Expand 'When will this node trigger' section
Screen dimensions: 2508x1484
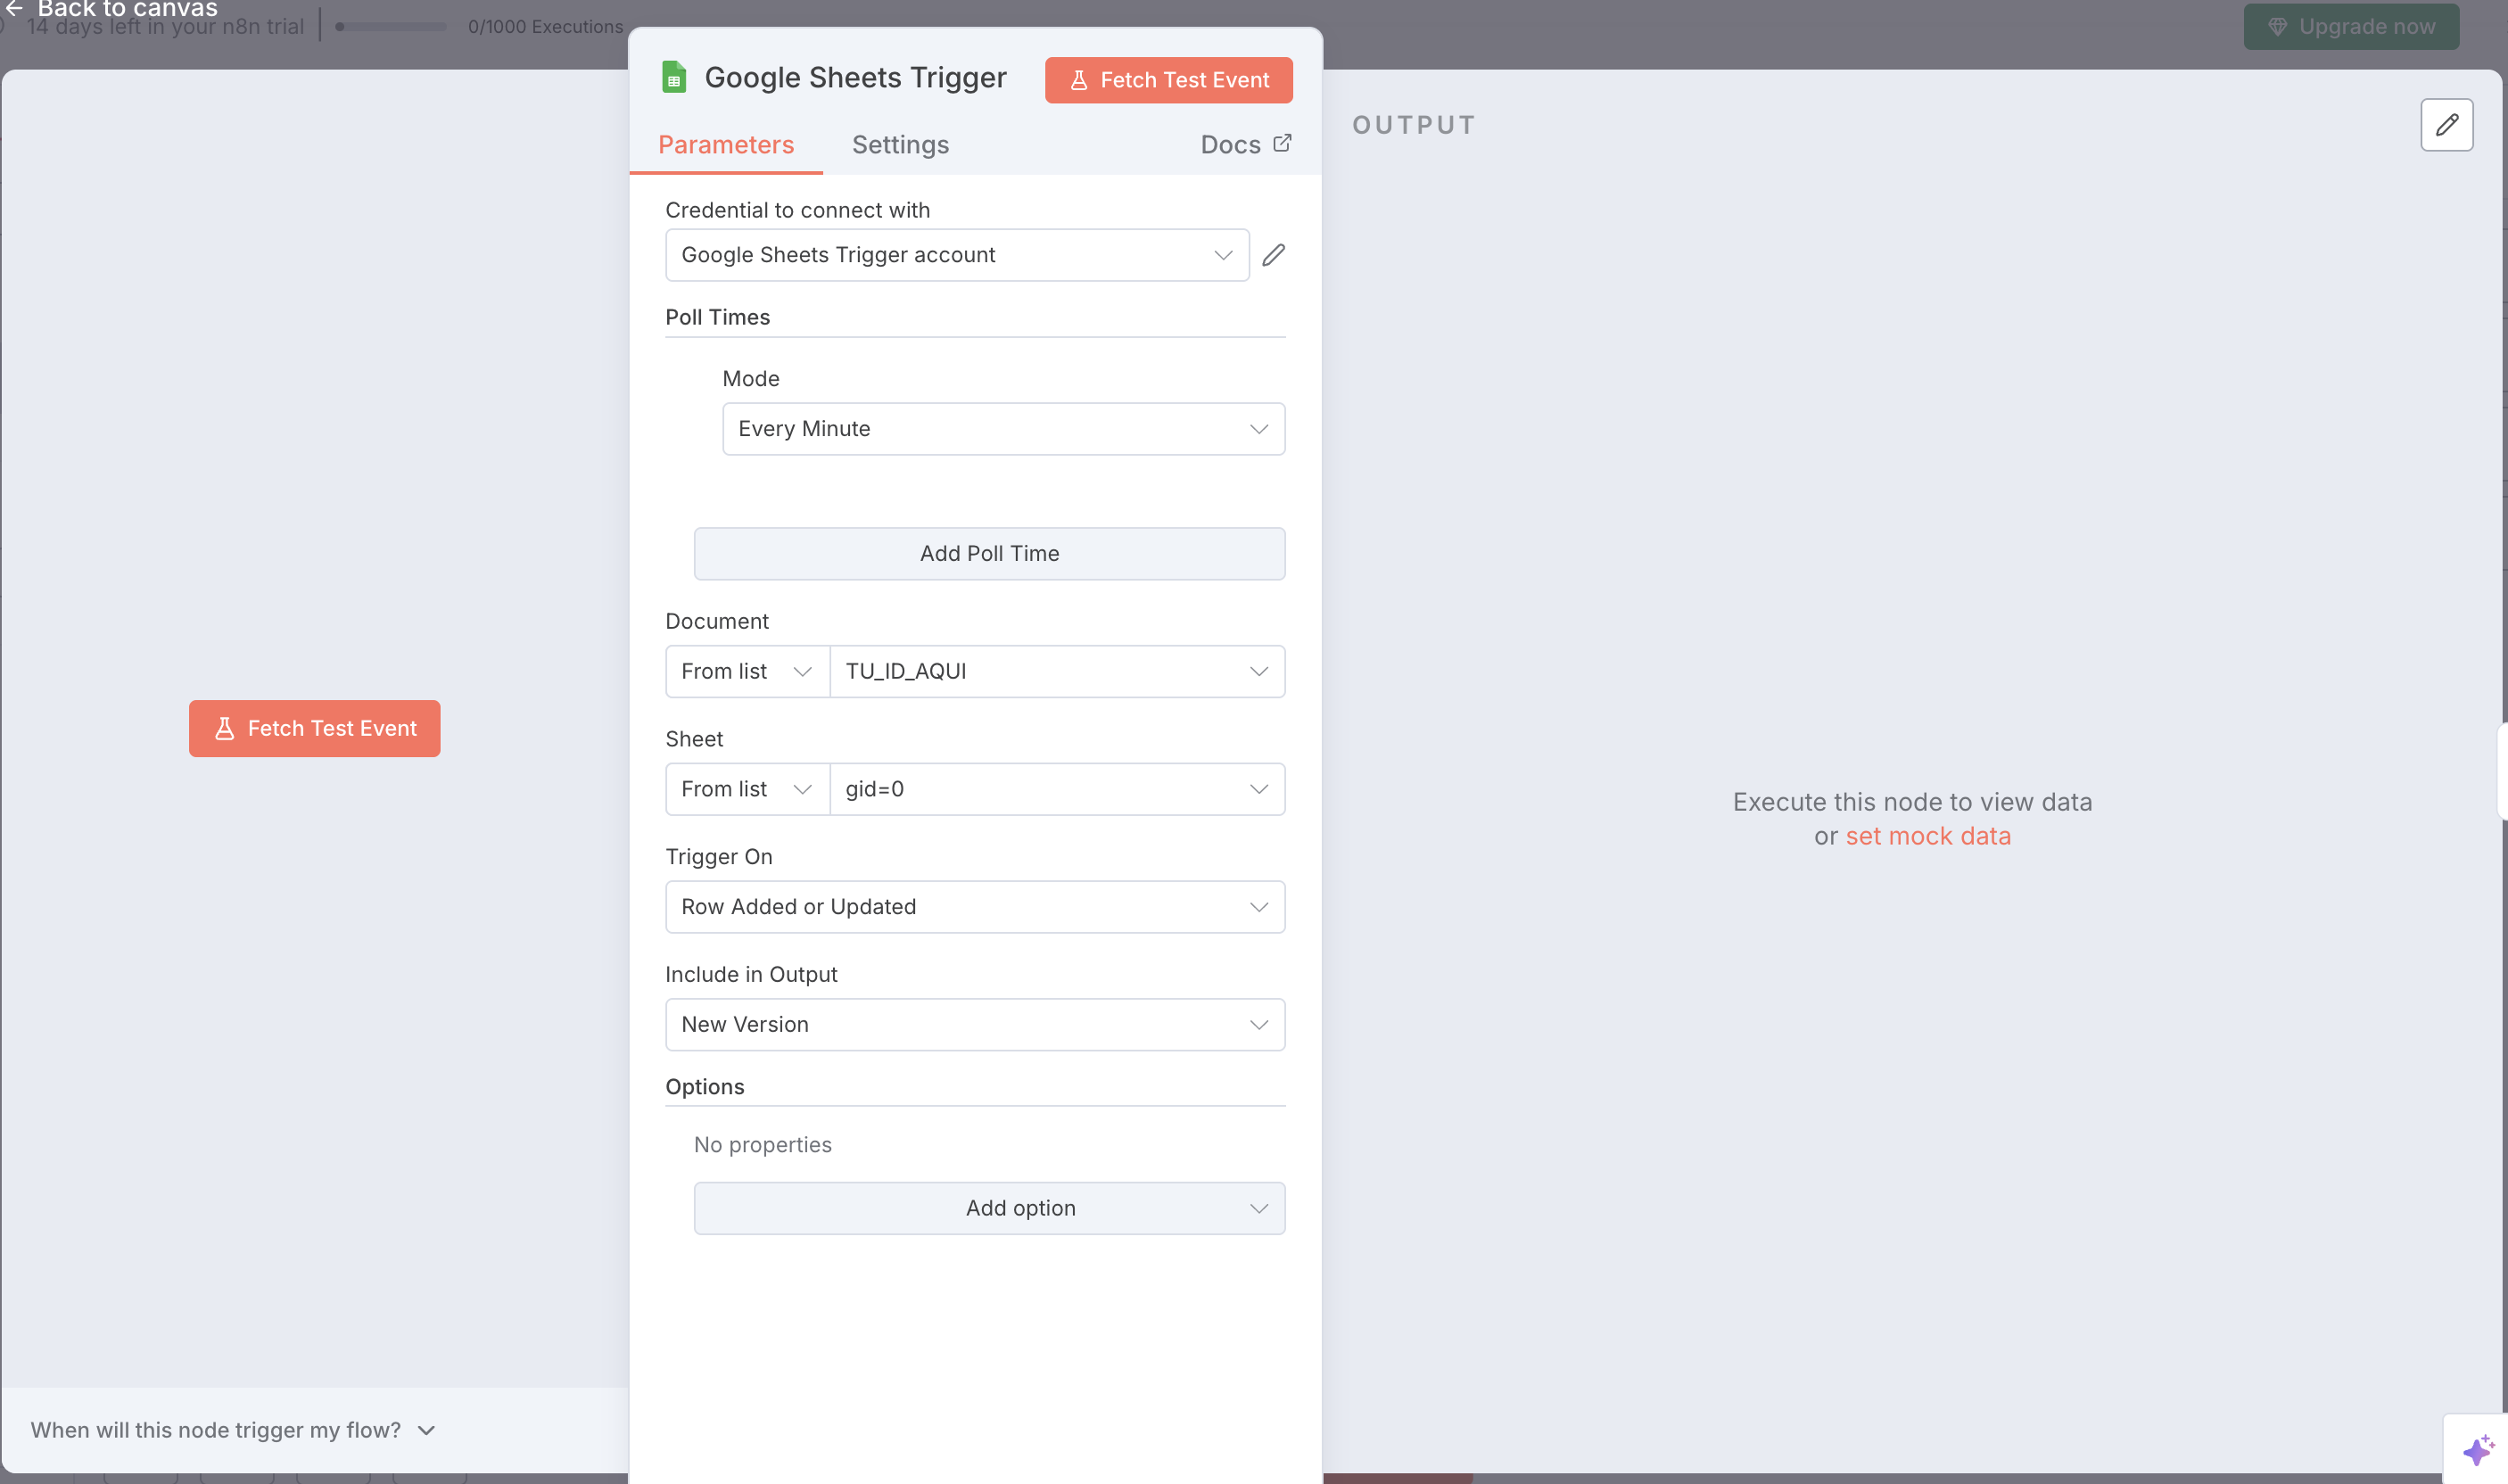pyautogui.click(x=232, y=1430)
